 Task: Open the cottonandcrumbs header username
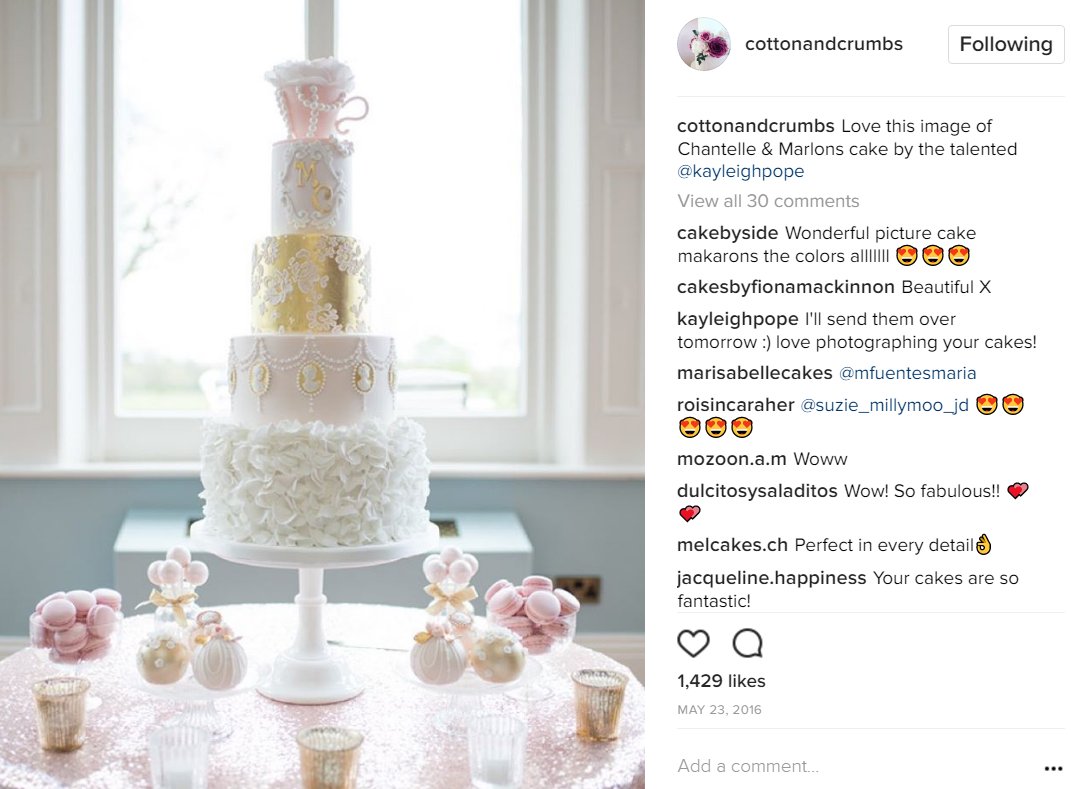tap(824, 44)
